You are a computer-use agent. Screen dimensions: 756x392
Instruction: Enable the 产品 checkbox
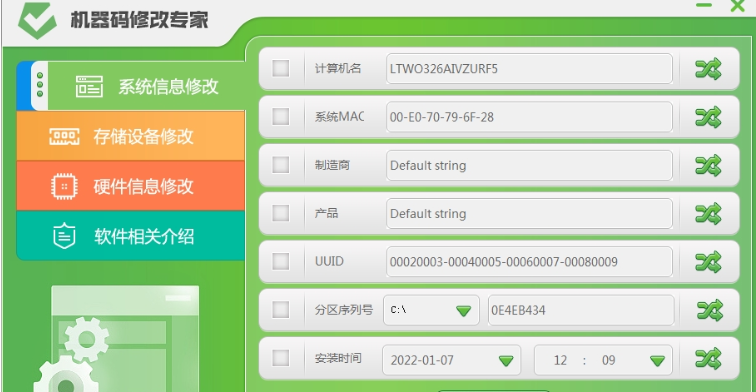[x=281, y=213]
